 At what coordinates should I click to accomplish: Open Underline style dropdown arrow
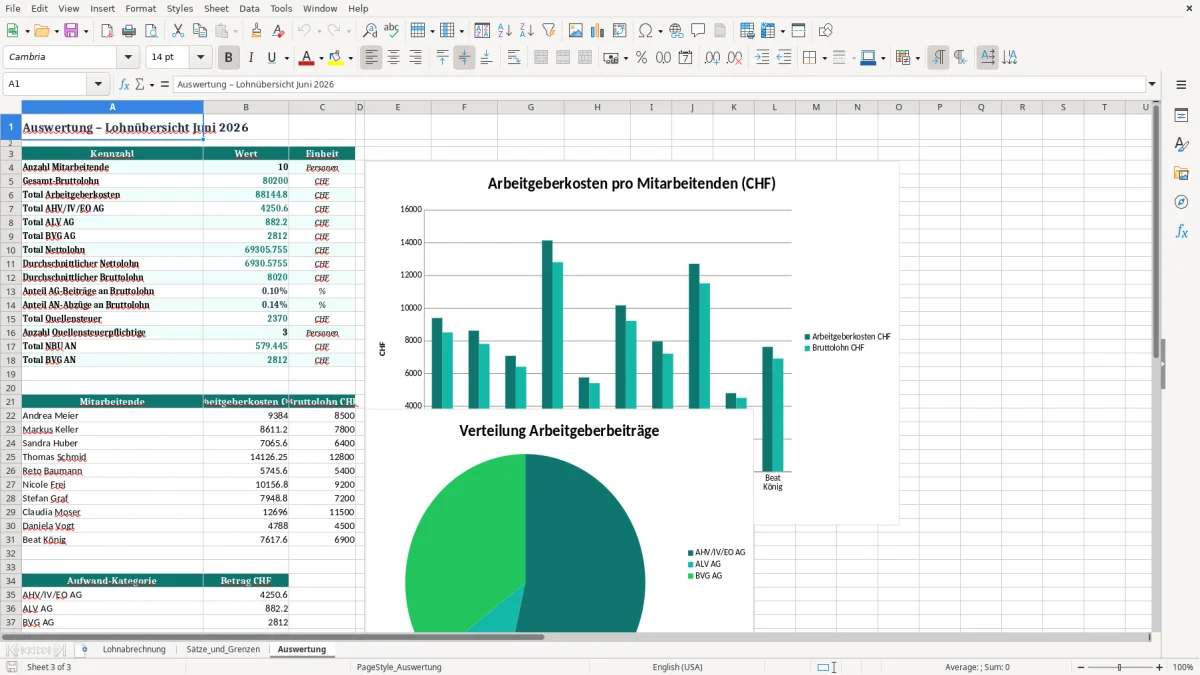click(x=286, y=58)
